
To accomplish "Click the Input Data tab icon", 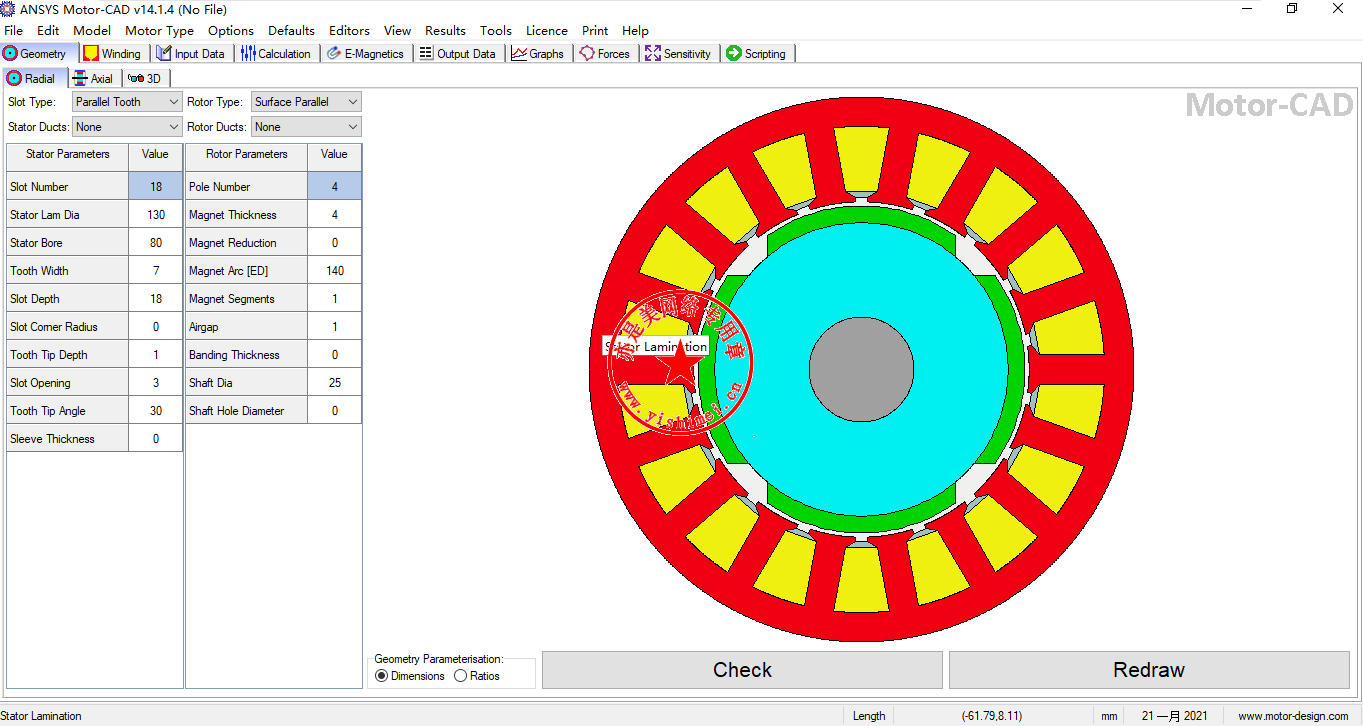I will point(164,53).
